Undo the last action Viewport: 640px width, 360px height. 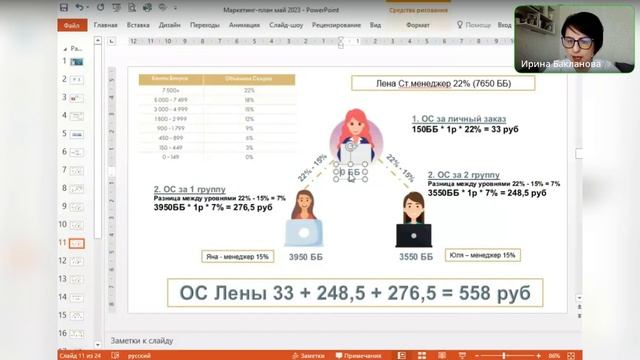(x=79, y=7)
